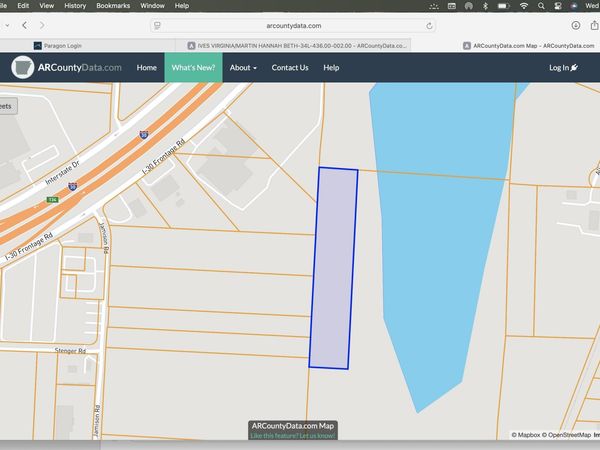
Task: Open Control Center icon in menu bar
Action: 558,6
